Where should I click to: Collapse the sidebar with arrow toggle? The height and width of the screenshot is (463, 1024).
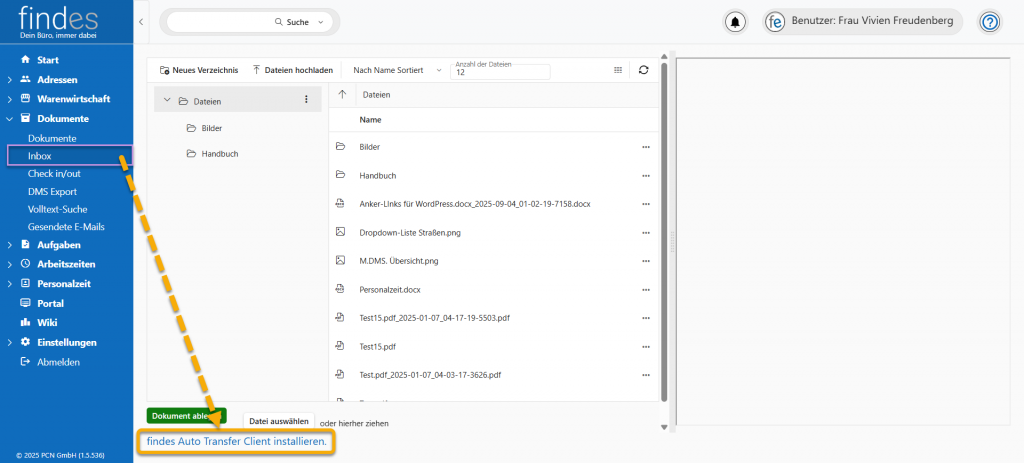tap(141, 21)
